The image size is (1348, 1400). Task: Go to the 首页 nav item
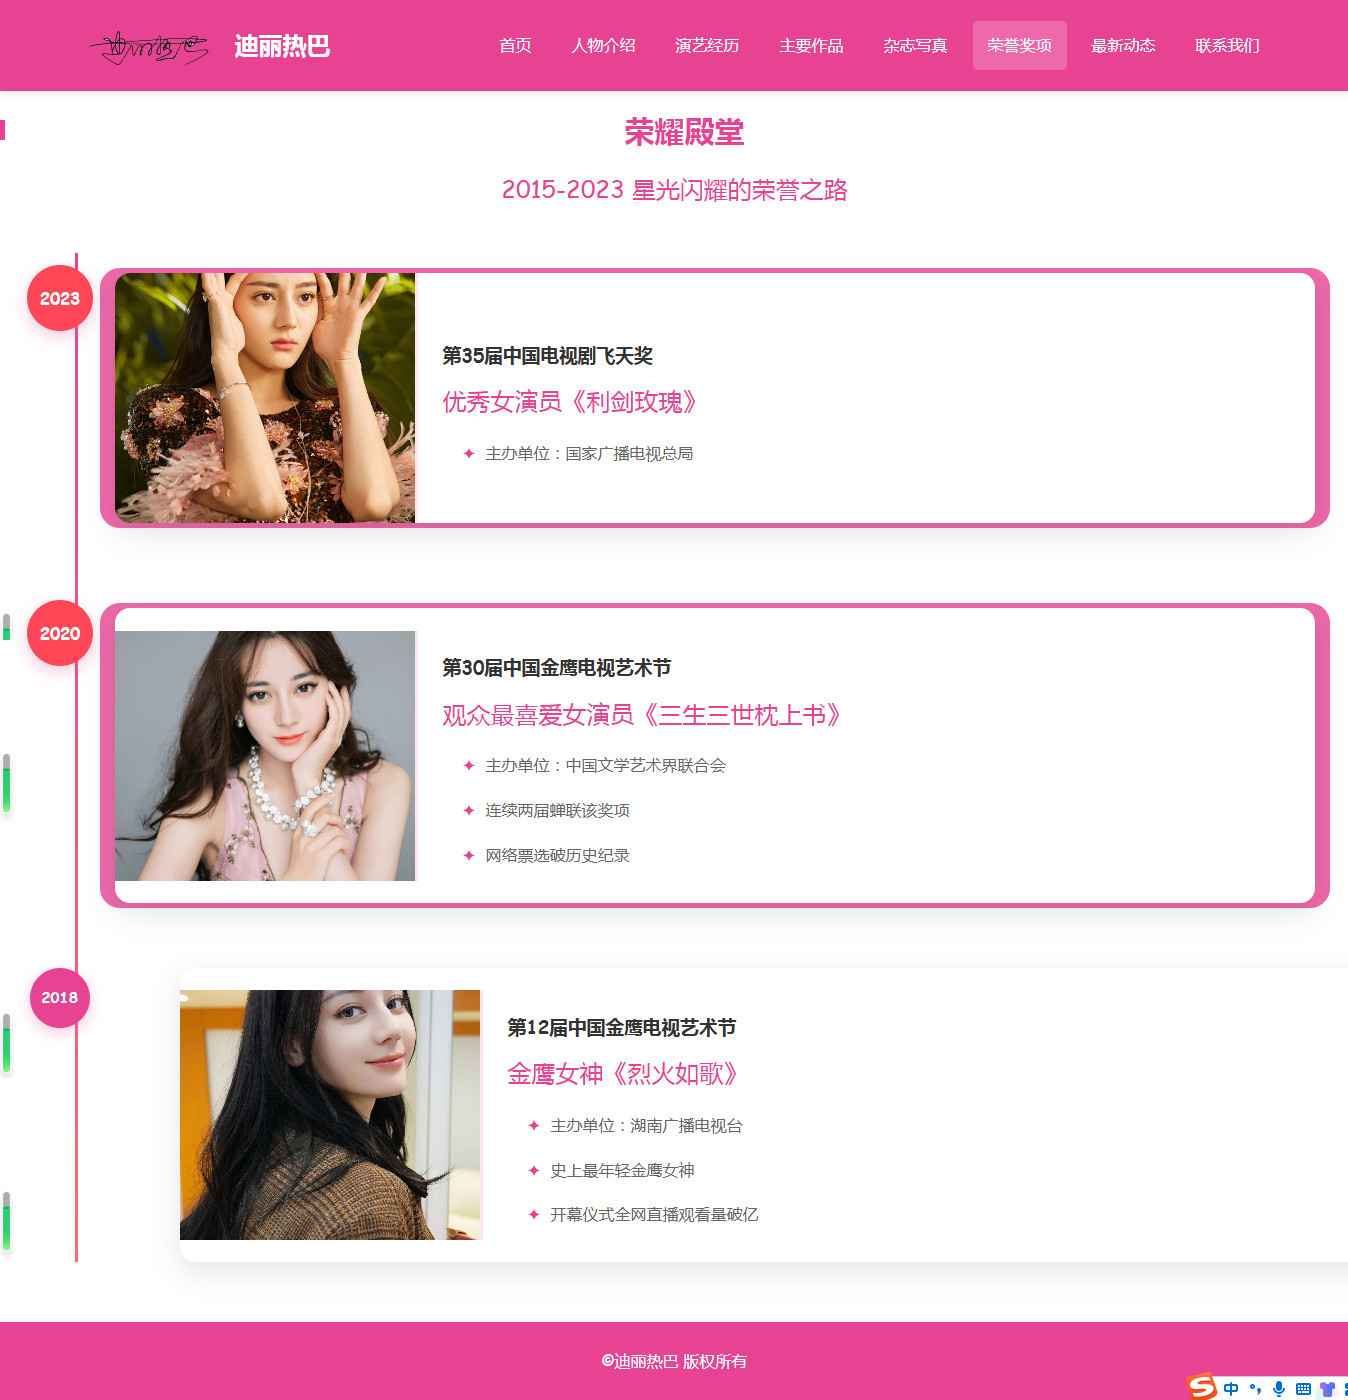click(515, 45)
